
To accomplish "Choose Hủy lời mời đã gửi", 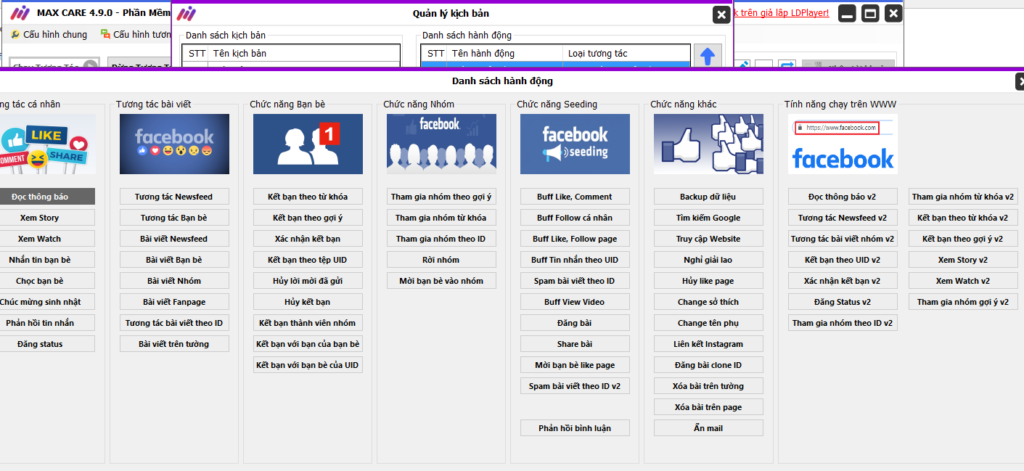I will point(308,280).
